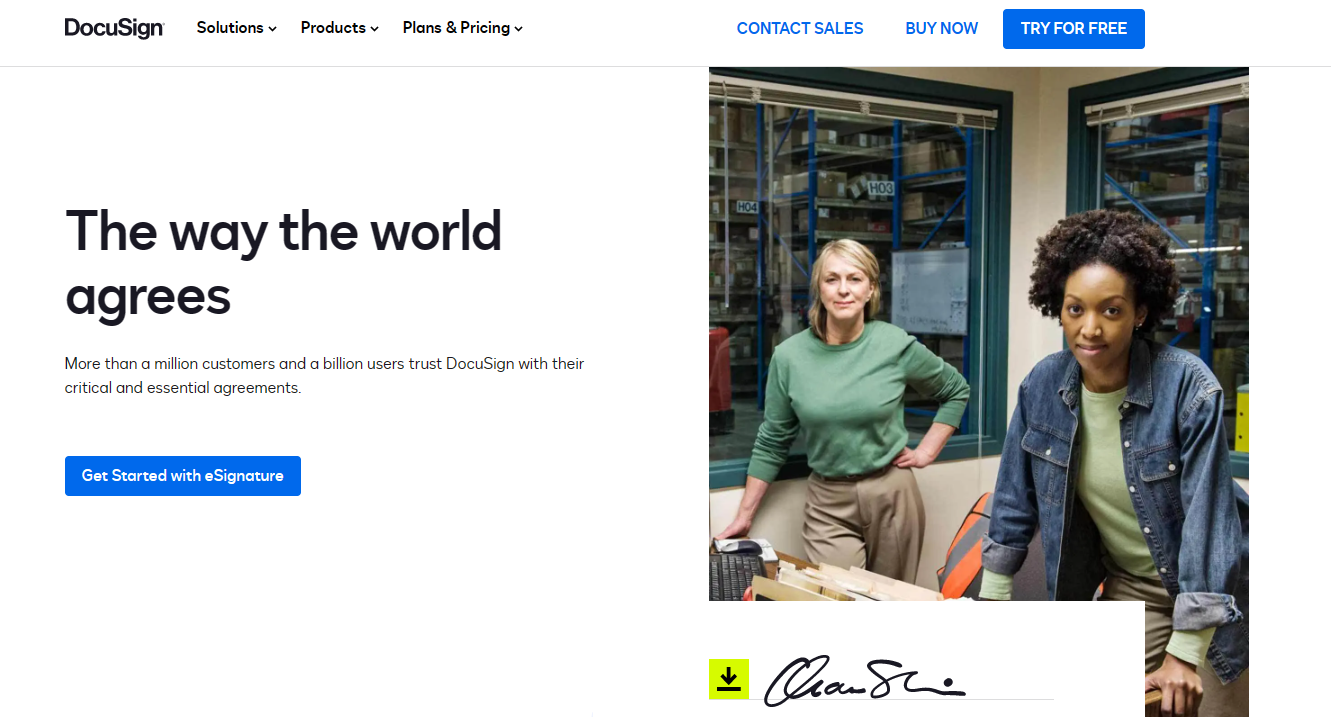Screen dimensions: 1331x717
Task: Click the handwritten signature graphic
Action: [865, 679]
